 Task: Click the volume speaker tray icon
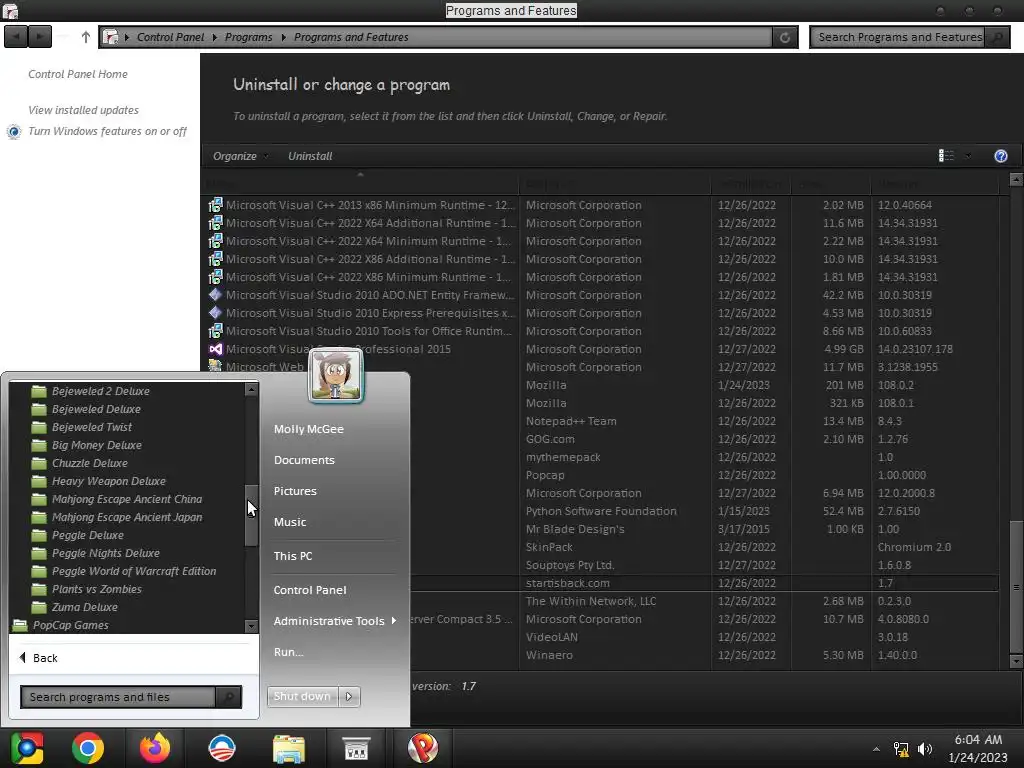925,749
